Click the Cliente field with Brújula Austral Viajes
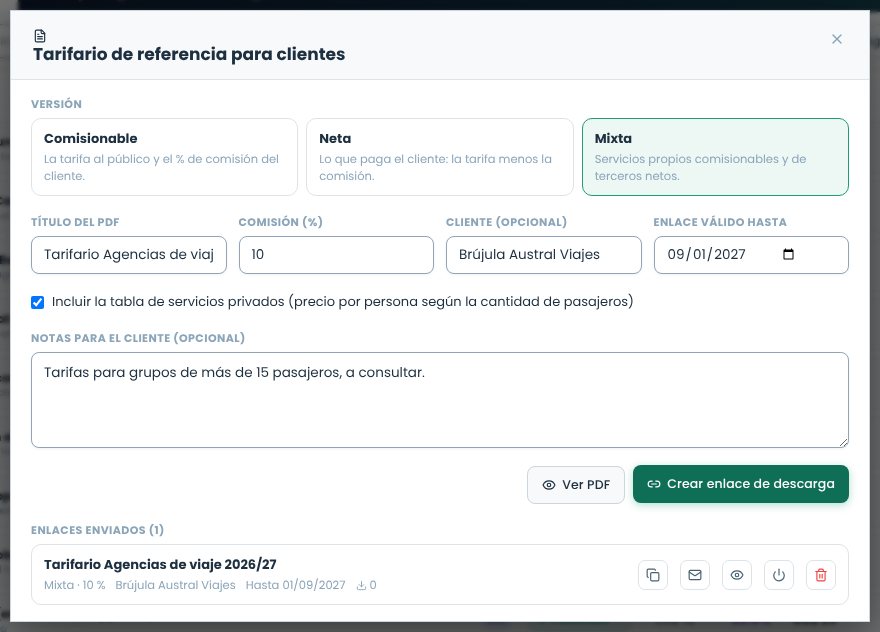Screen dimensions: 880x632 544,255
